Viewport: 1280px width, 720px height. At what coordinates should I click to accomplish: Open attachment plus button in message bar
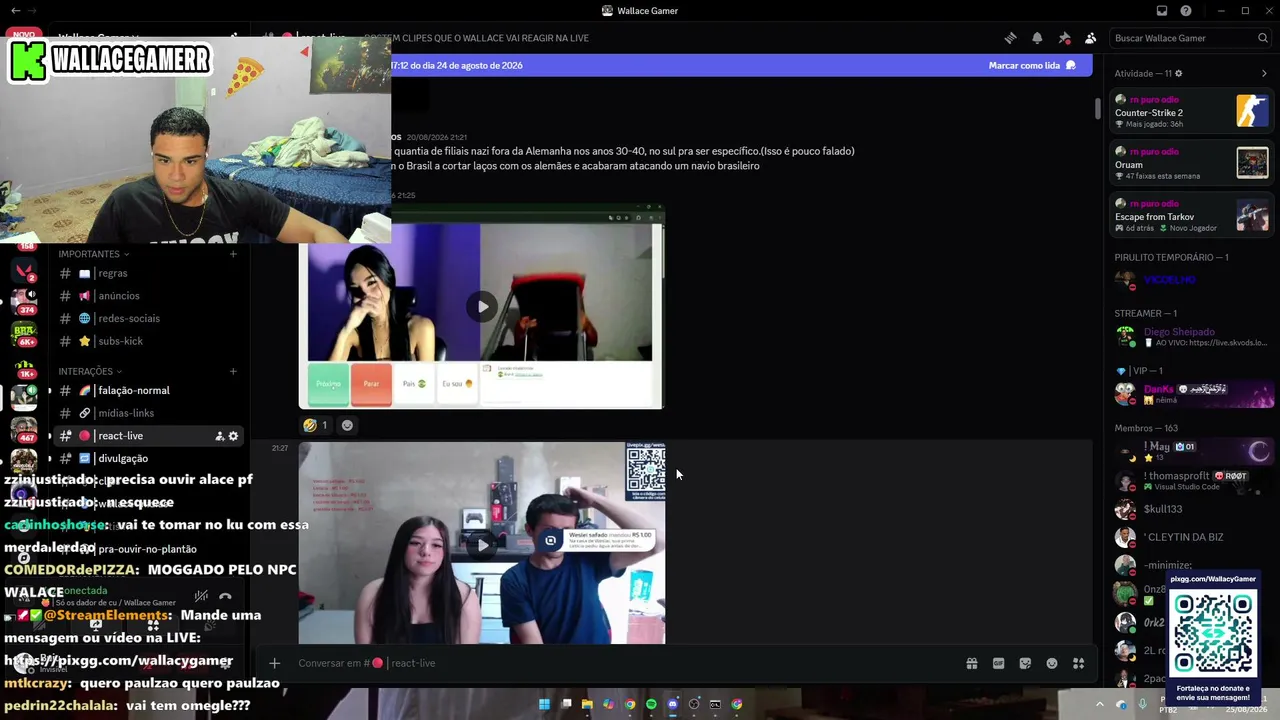(x=274, y=663)
